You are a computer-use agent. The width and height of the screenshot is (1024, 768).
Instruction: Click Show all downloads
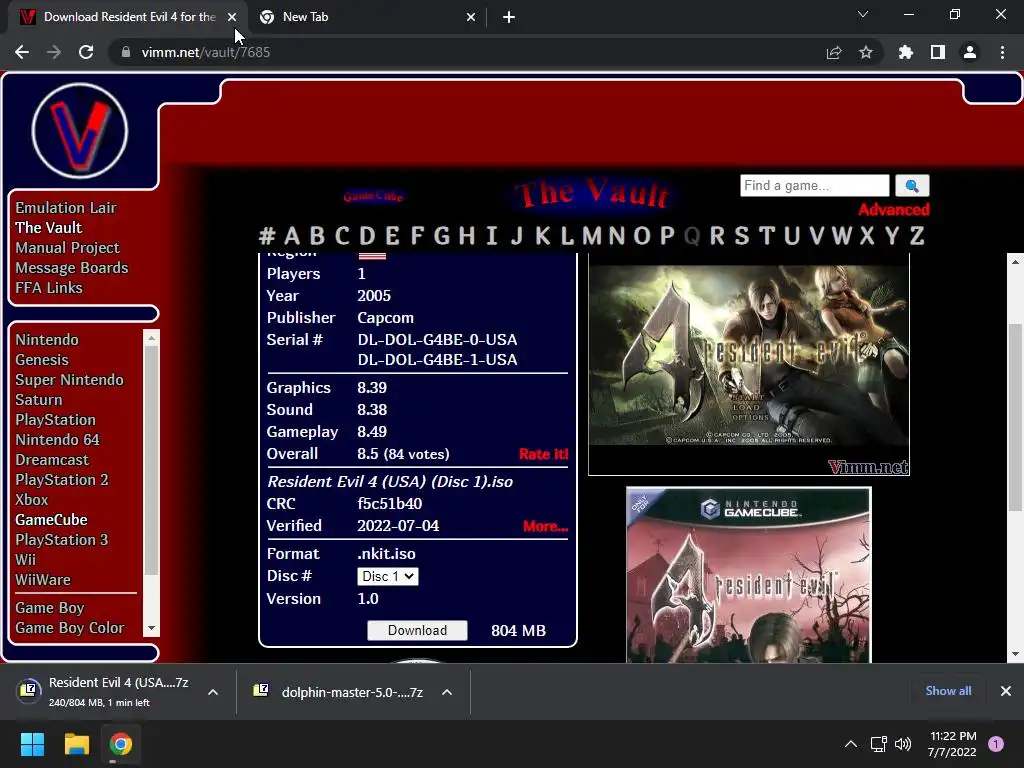point(948,691)
